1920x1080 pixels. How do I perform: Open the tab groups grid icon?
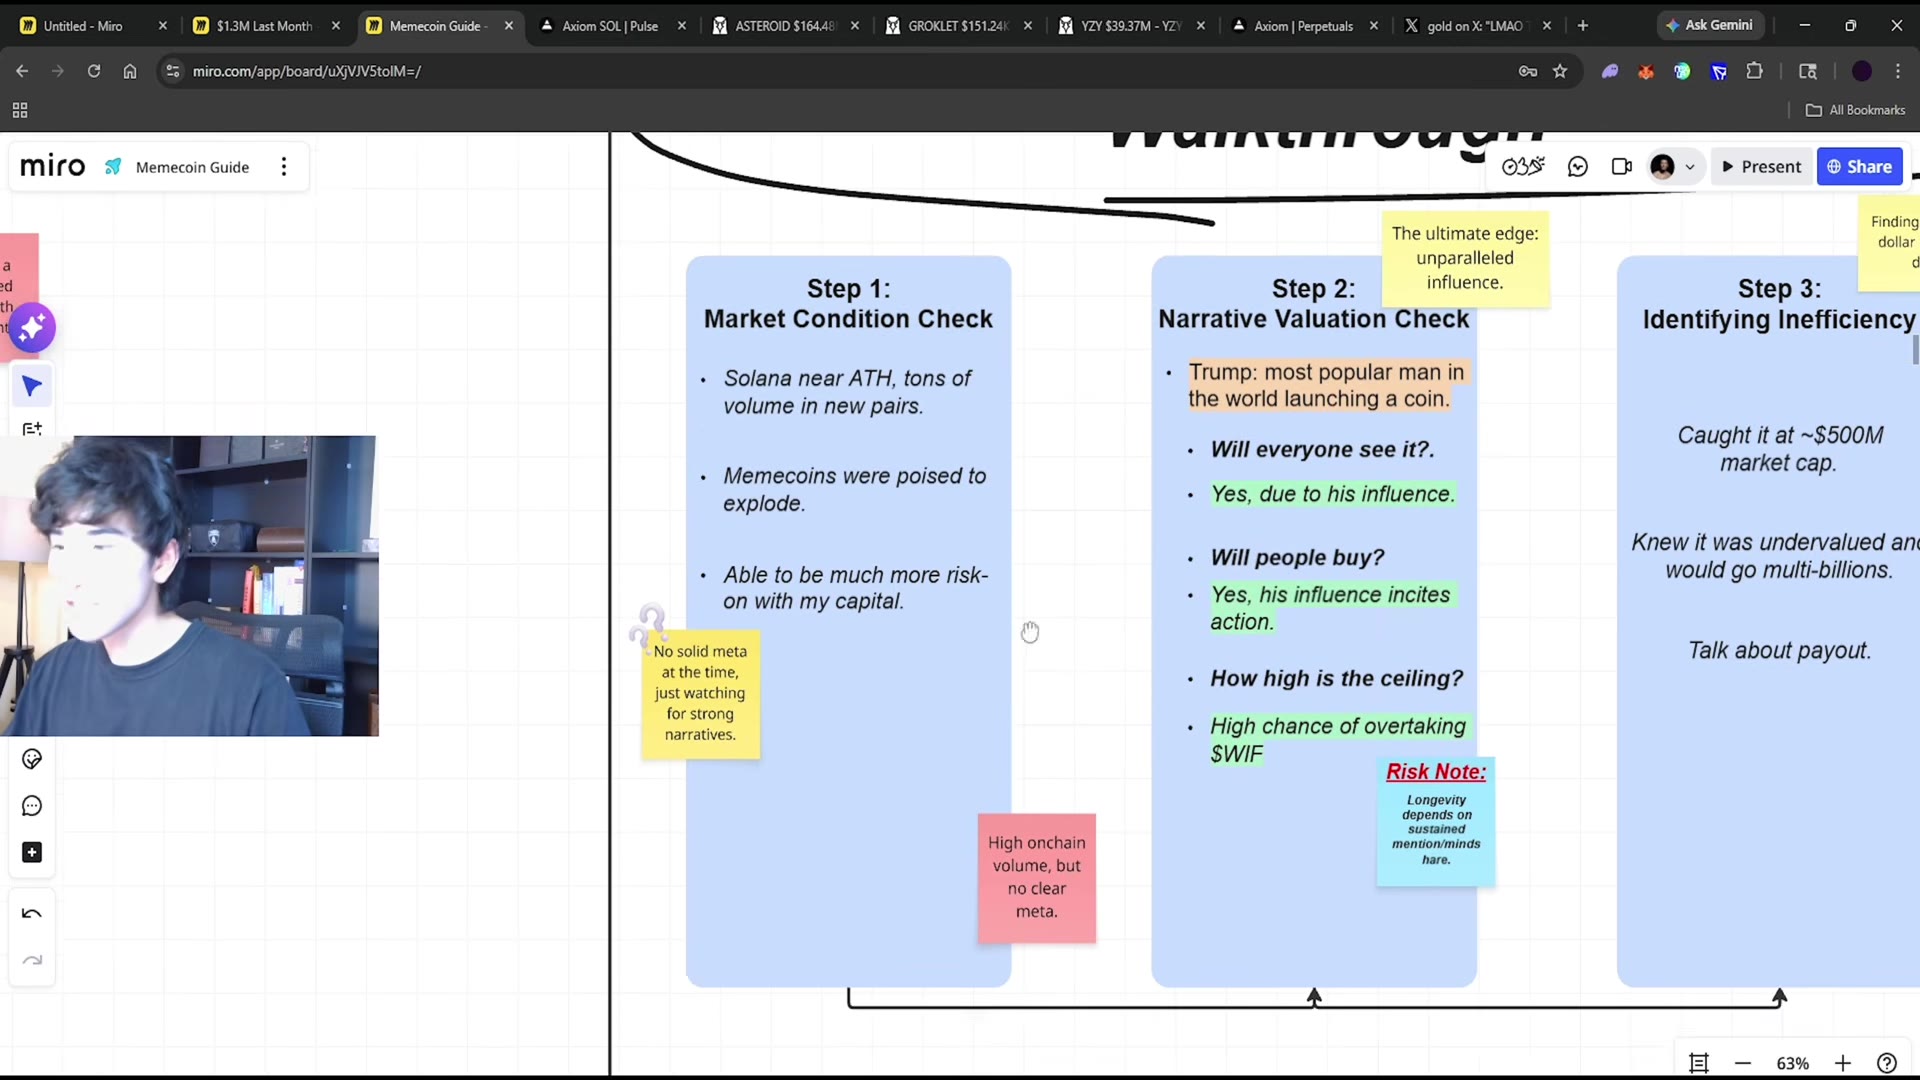pyautogui.click(x=20, y=110)
